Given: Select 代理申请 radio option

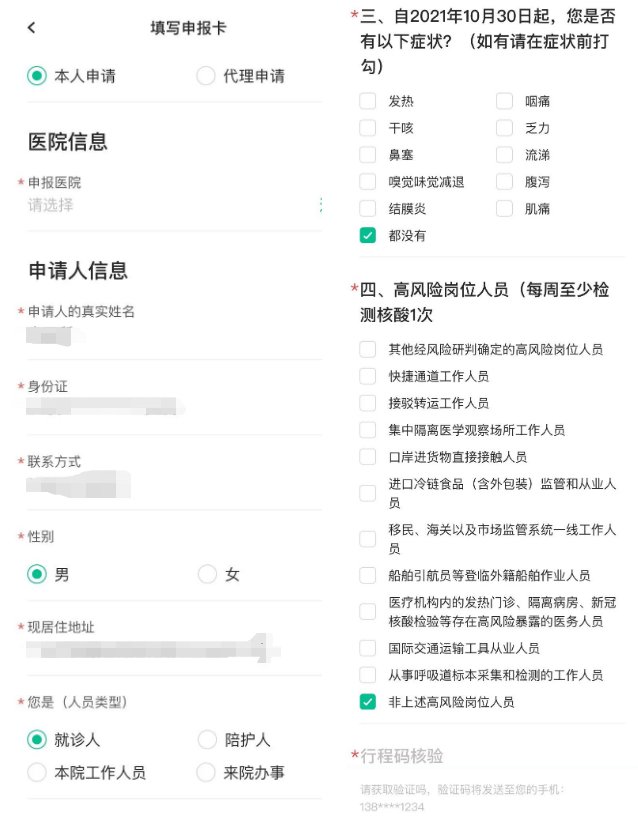Looking at the screenshot, I should coord(207,76).
